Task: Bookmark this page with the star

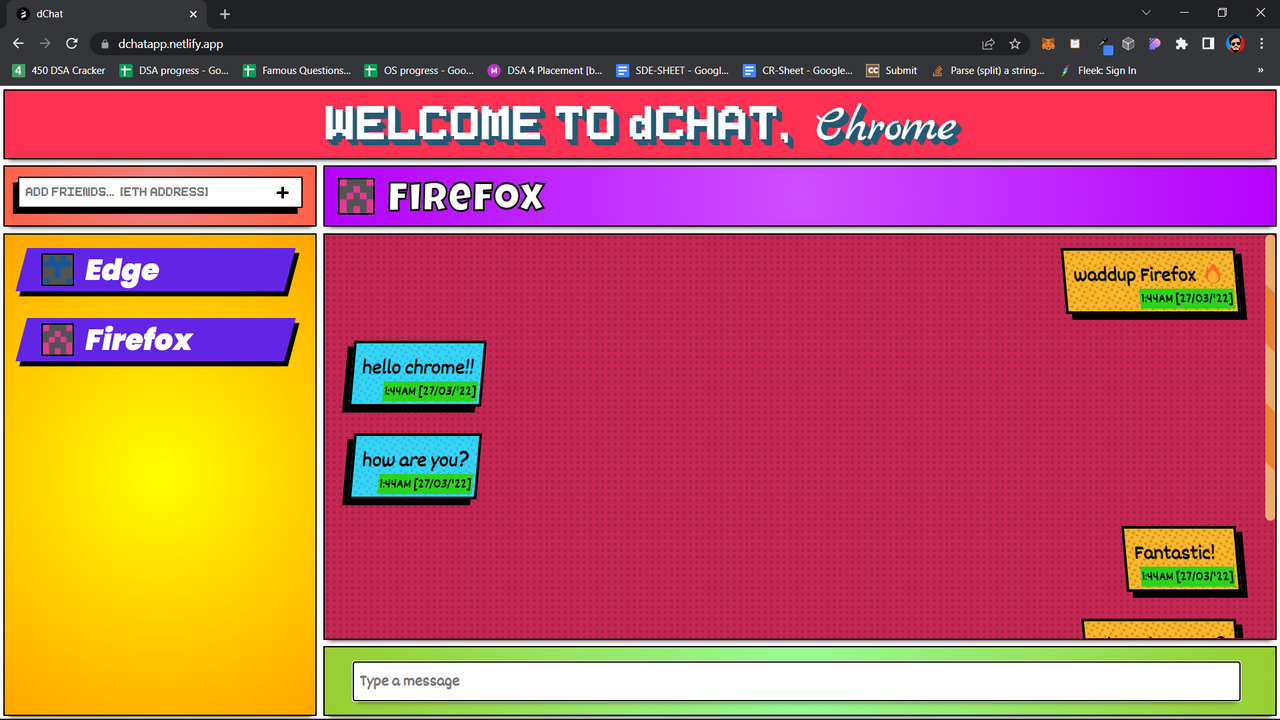Action: pyautogui.click(x=1015, y=44)
